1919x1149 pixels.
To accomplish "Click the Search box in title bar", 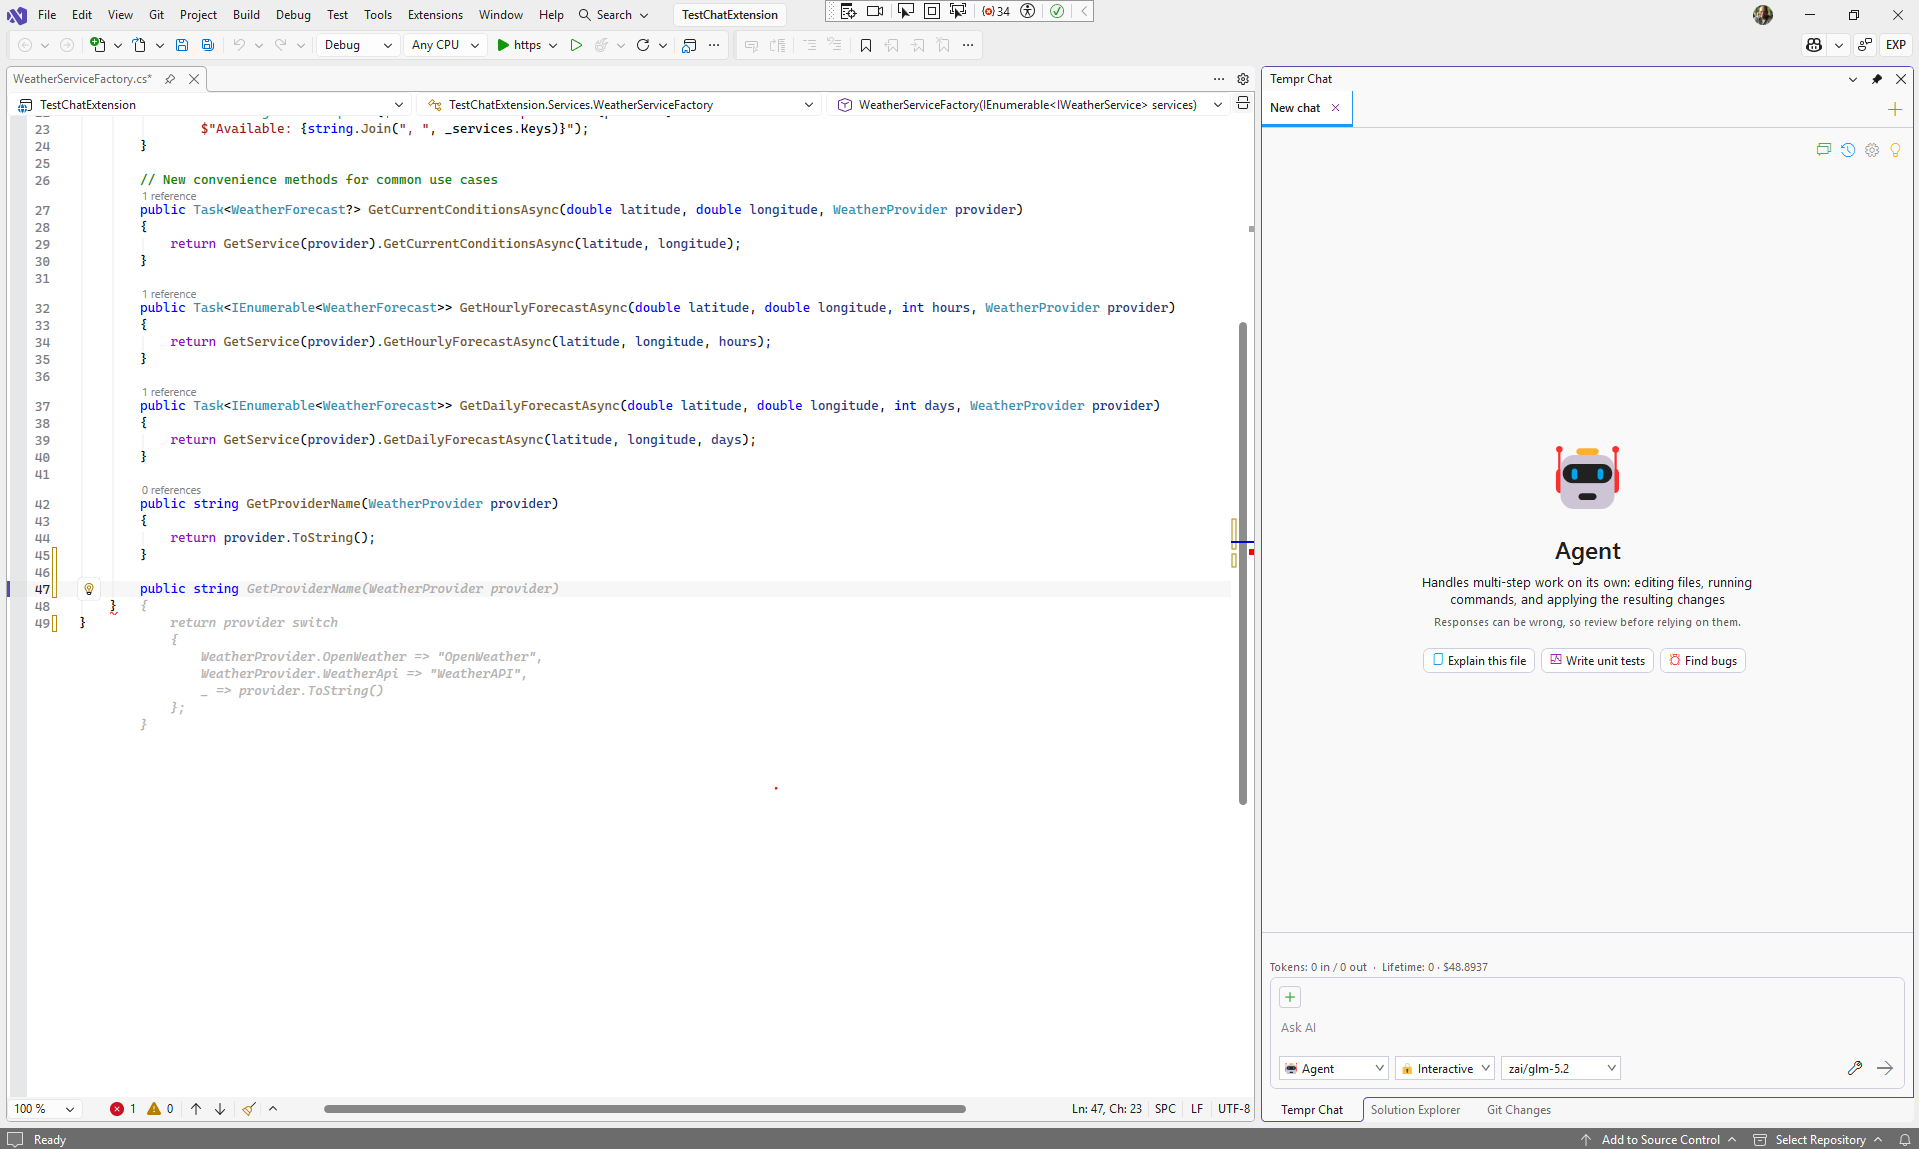I will [x=613, y=15].
